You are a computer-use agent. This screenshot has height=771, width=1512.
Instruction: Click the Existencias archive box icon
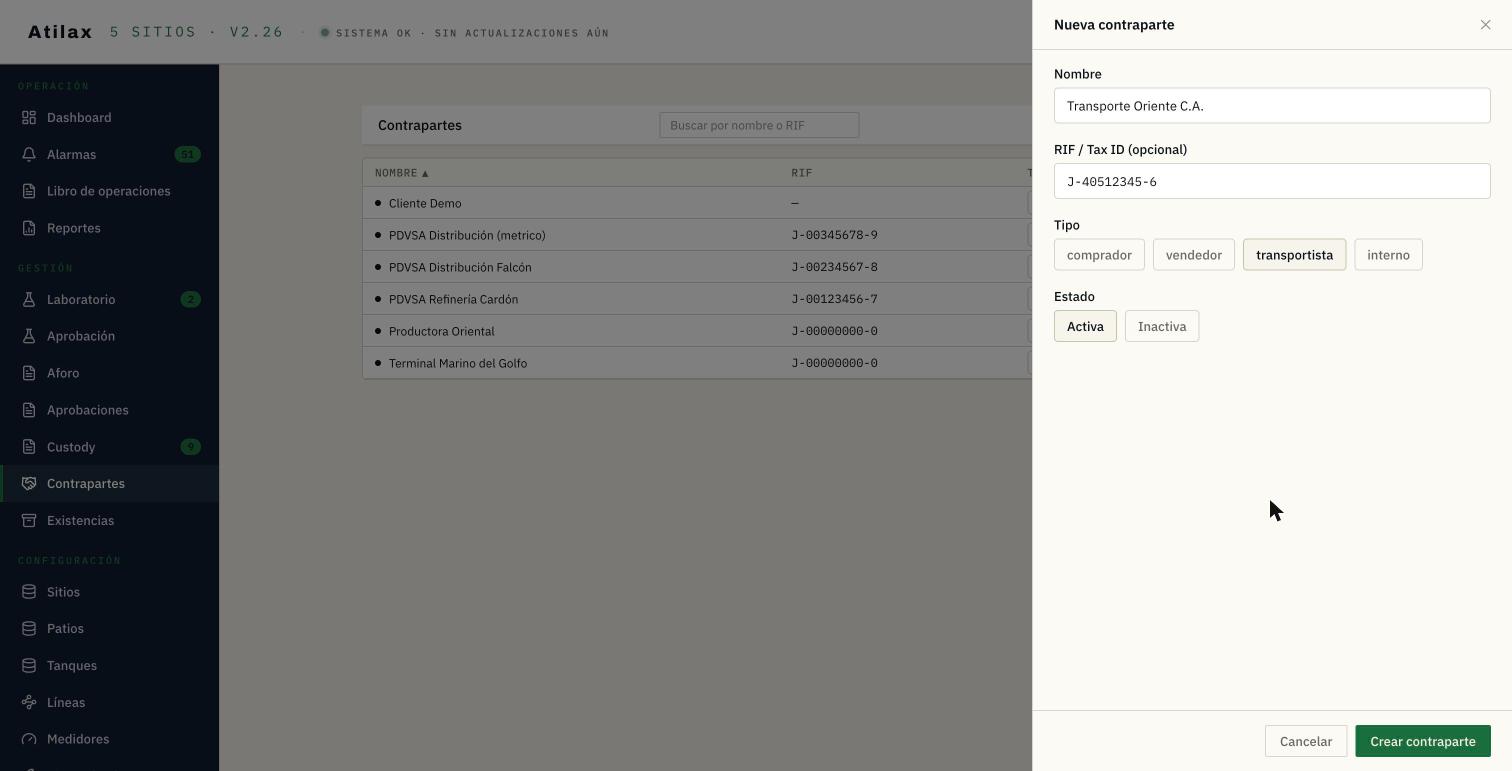tap(29, 521)
